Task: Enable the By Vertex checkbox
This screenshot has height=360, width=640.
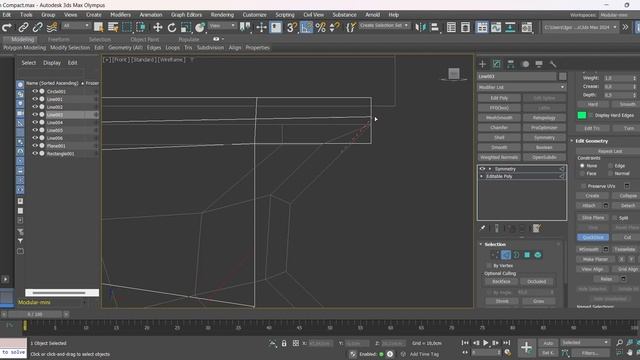Action: (x=489, y=266)
